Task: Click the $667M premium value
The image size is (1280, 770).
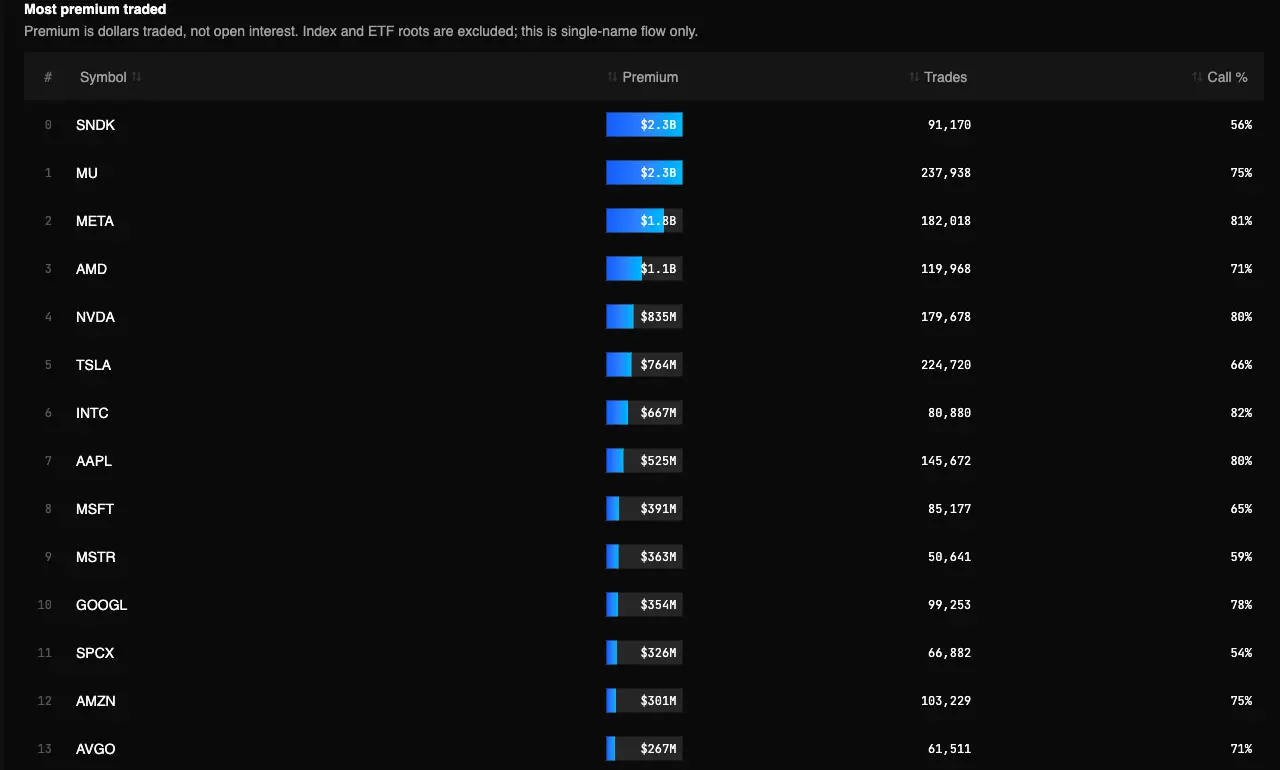Action: pos(659,413)
